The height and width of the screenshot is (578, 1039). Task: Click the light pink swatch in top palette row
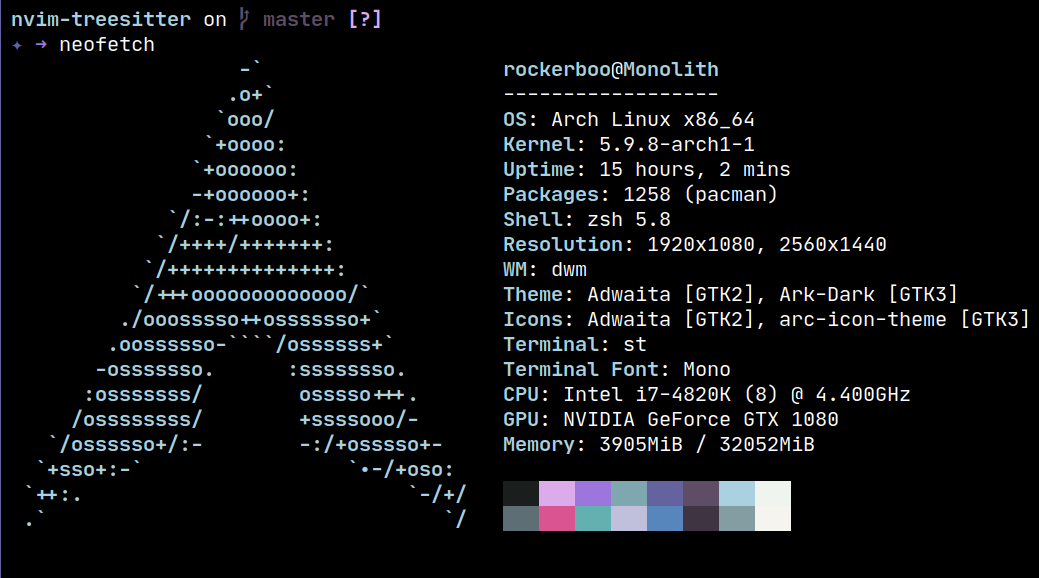coord(557,494)
